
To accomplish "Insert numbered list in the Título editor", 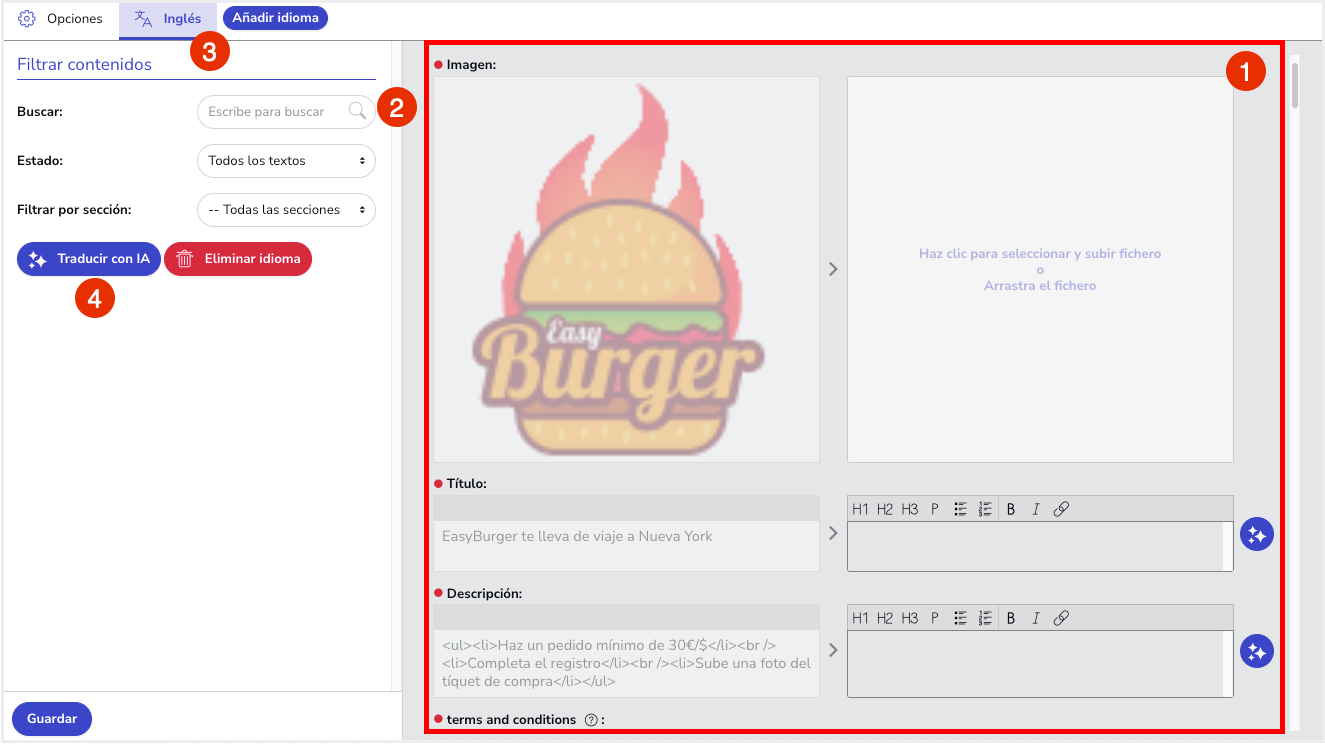I will click(x=985, y=509).
